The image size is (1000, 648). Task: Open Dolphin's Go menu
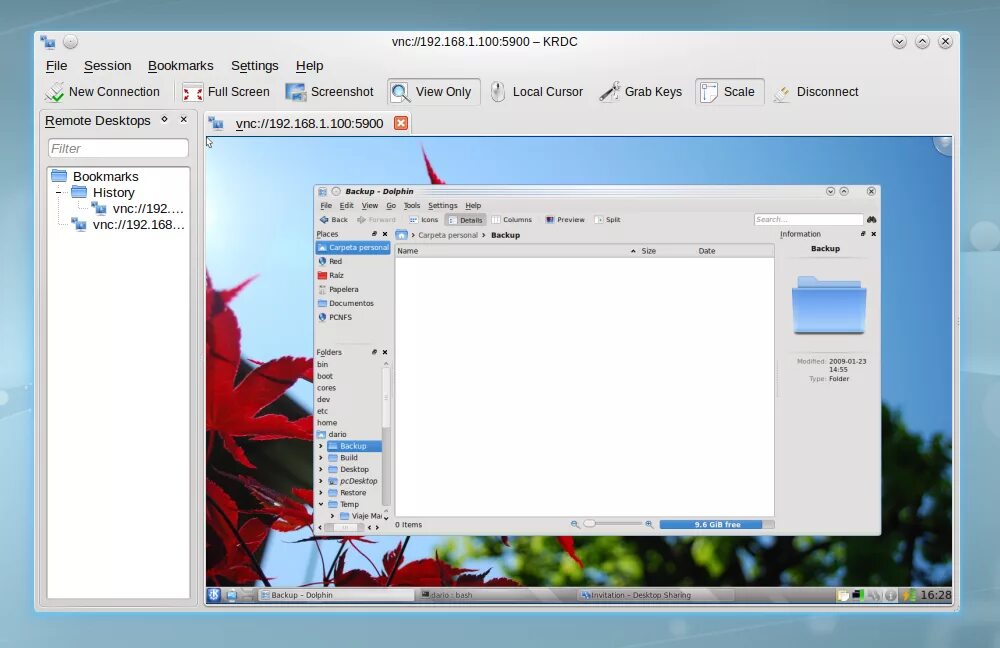391,205
